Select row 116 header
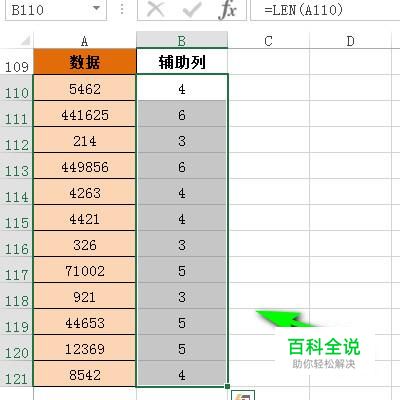This screenshot has width=400, height=400. (16, 244)
